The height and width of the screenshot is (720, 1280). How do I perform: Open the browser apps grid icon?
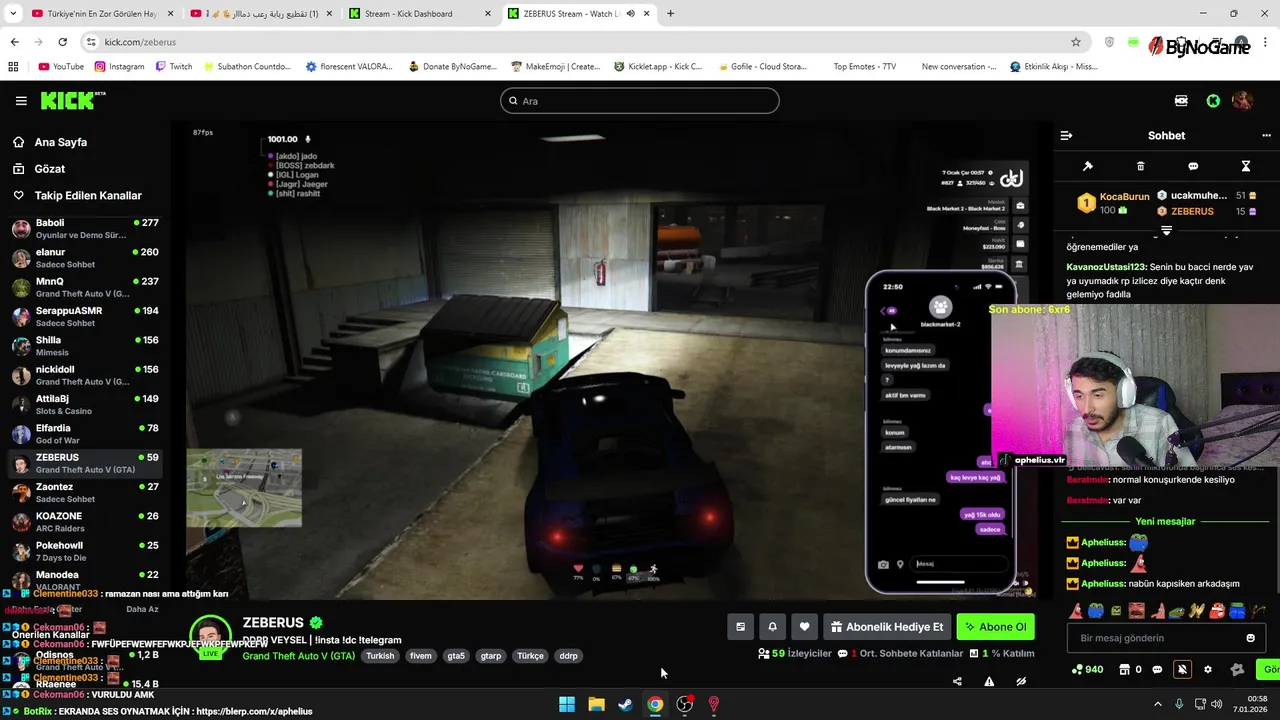tap(13, 67)
